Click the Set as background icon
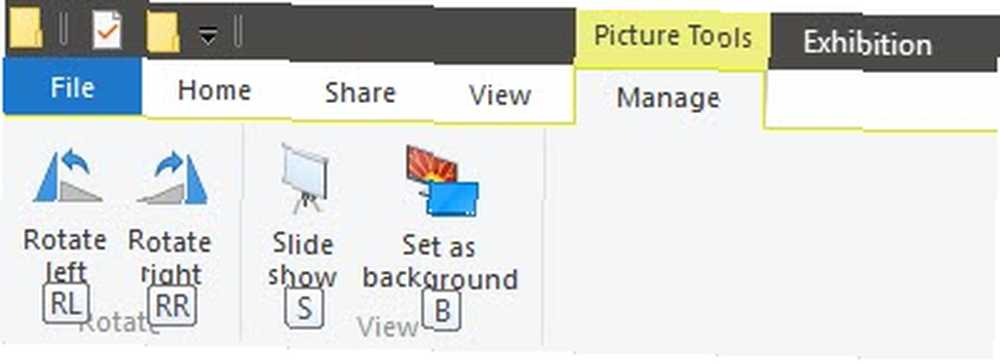1000x364 pixels. (x=442, y=181)
